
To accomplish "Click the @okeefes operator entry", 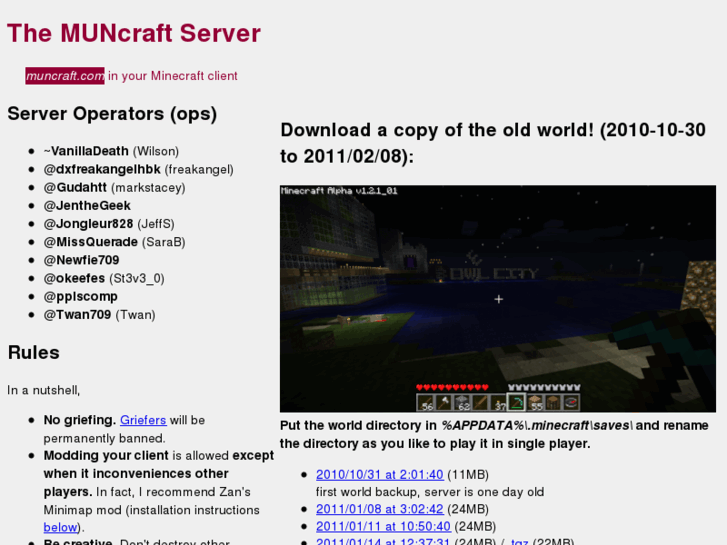I will (104, 278).
